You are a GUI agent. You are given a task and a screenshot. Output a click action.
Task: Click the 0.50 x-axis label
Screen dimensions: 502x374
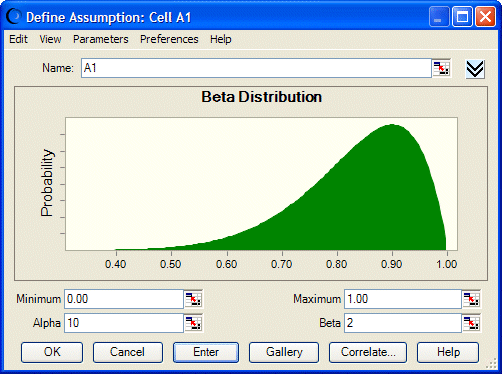click(171, 264)
